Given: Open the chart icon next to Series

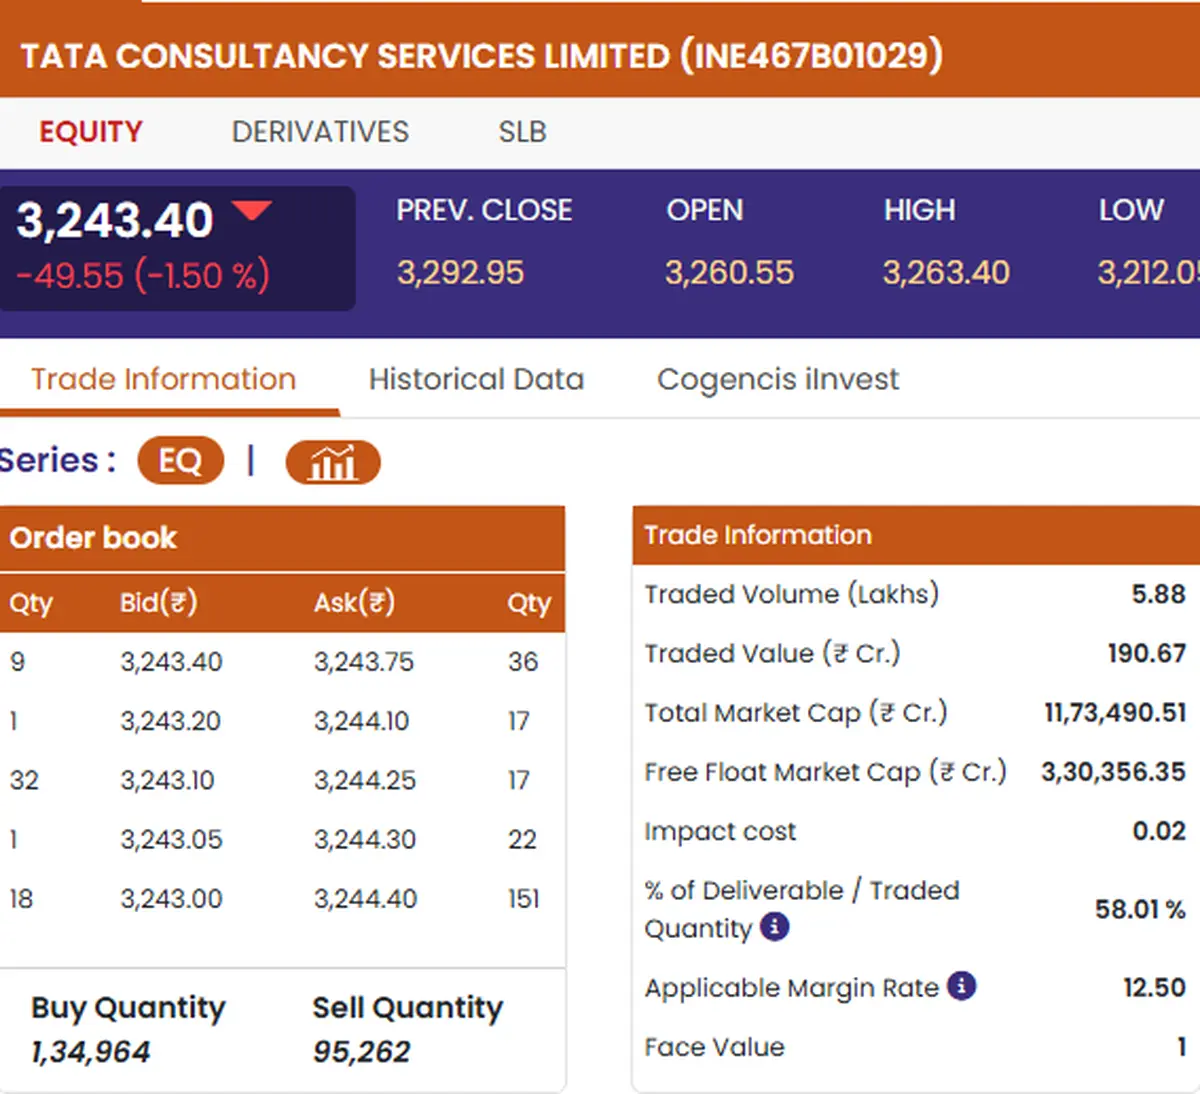Looking at the screenshot, I should (333, 462).
